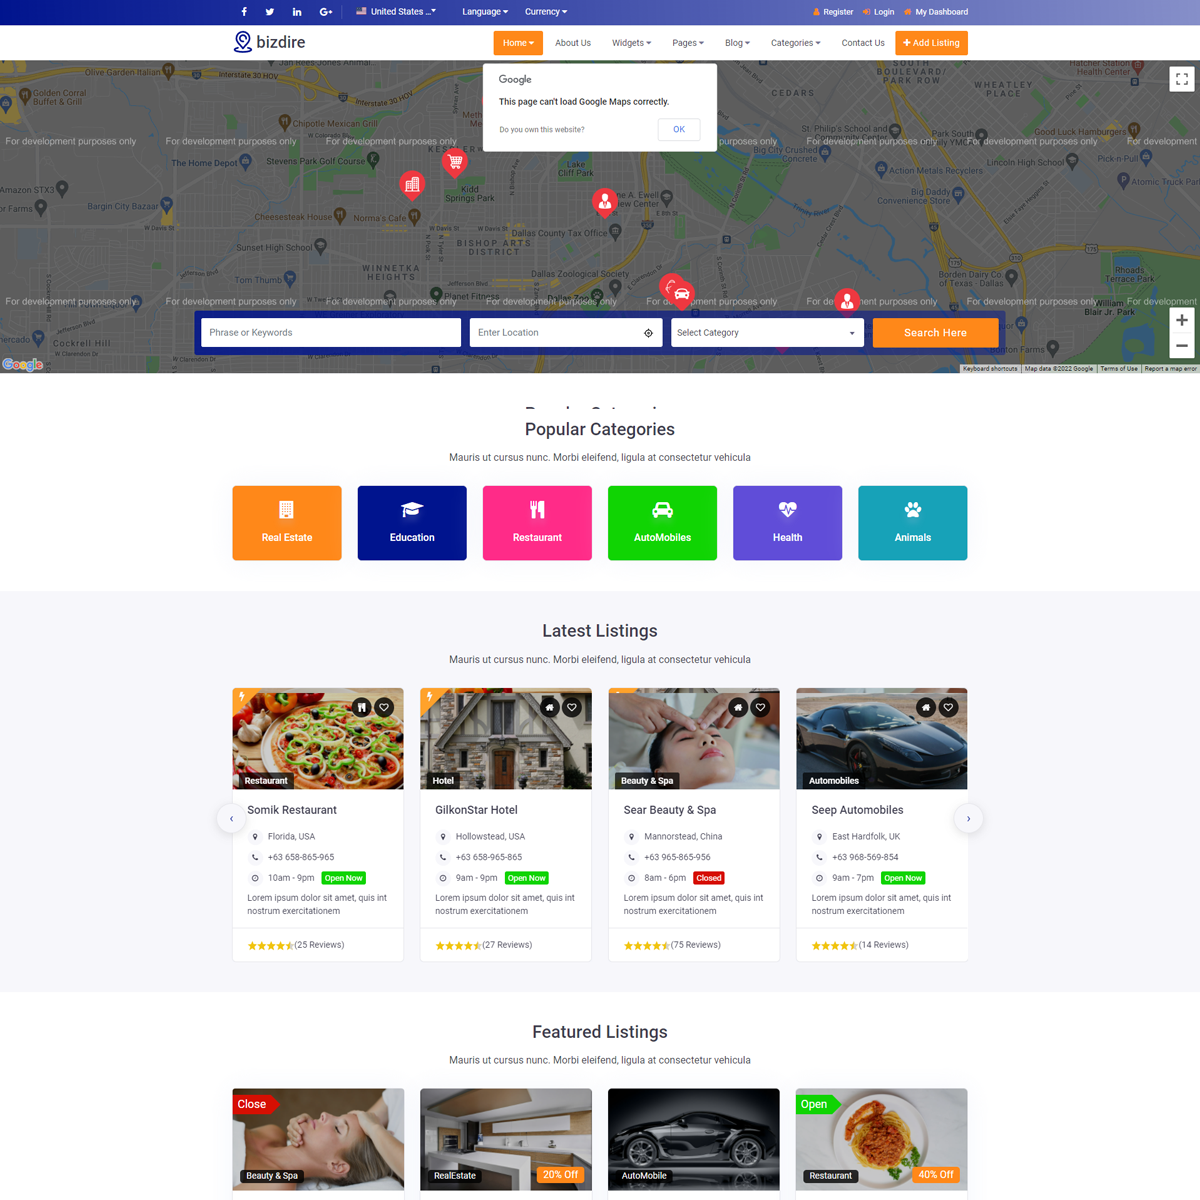
Task: Open the Language dropdown
Action: pyautogui.click(x=485, y=11)
